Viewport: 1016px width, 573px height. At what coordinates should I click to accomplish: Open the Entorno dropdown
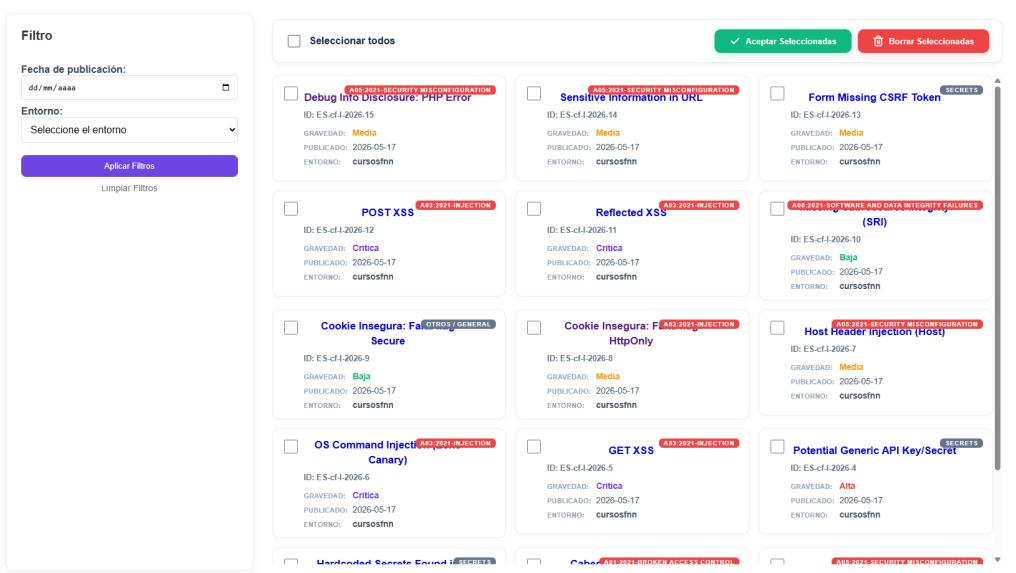(130, 130)
